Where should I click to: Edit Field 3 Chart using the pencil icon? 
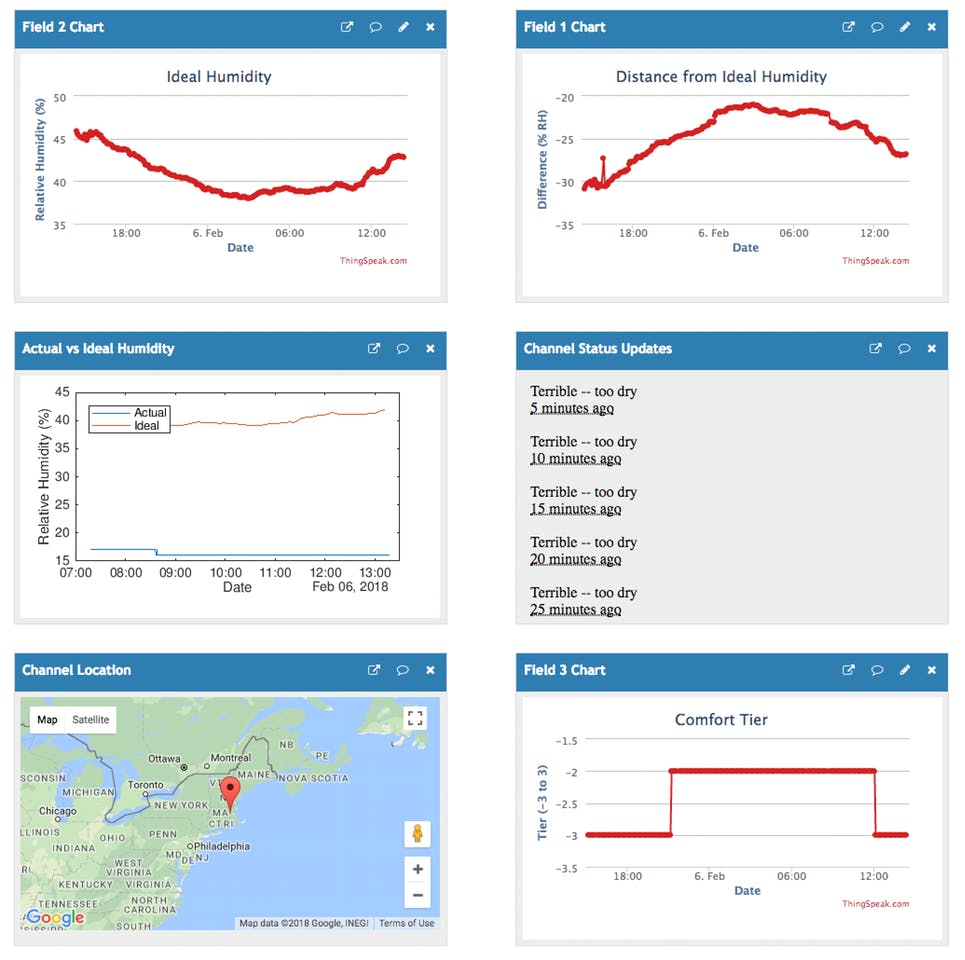click(904, 670)
